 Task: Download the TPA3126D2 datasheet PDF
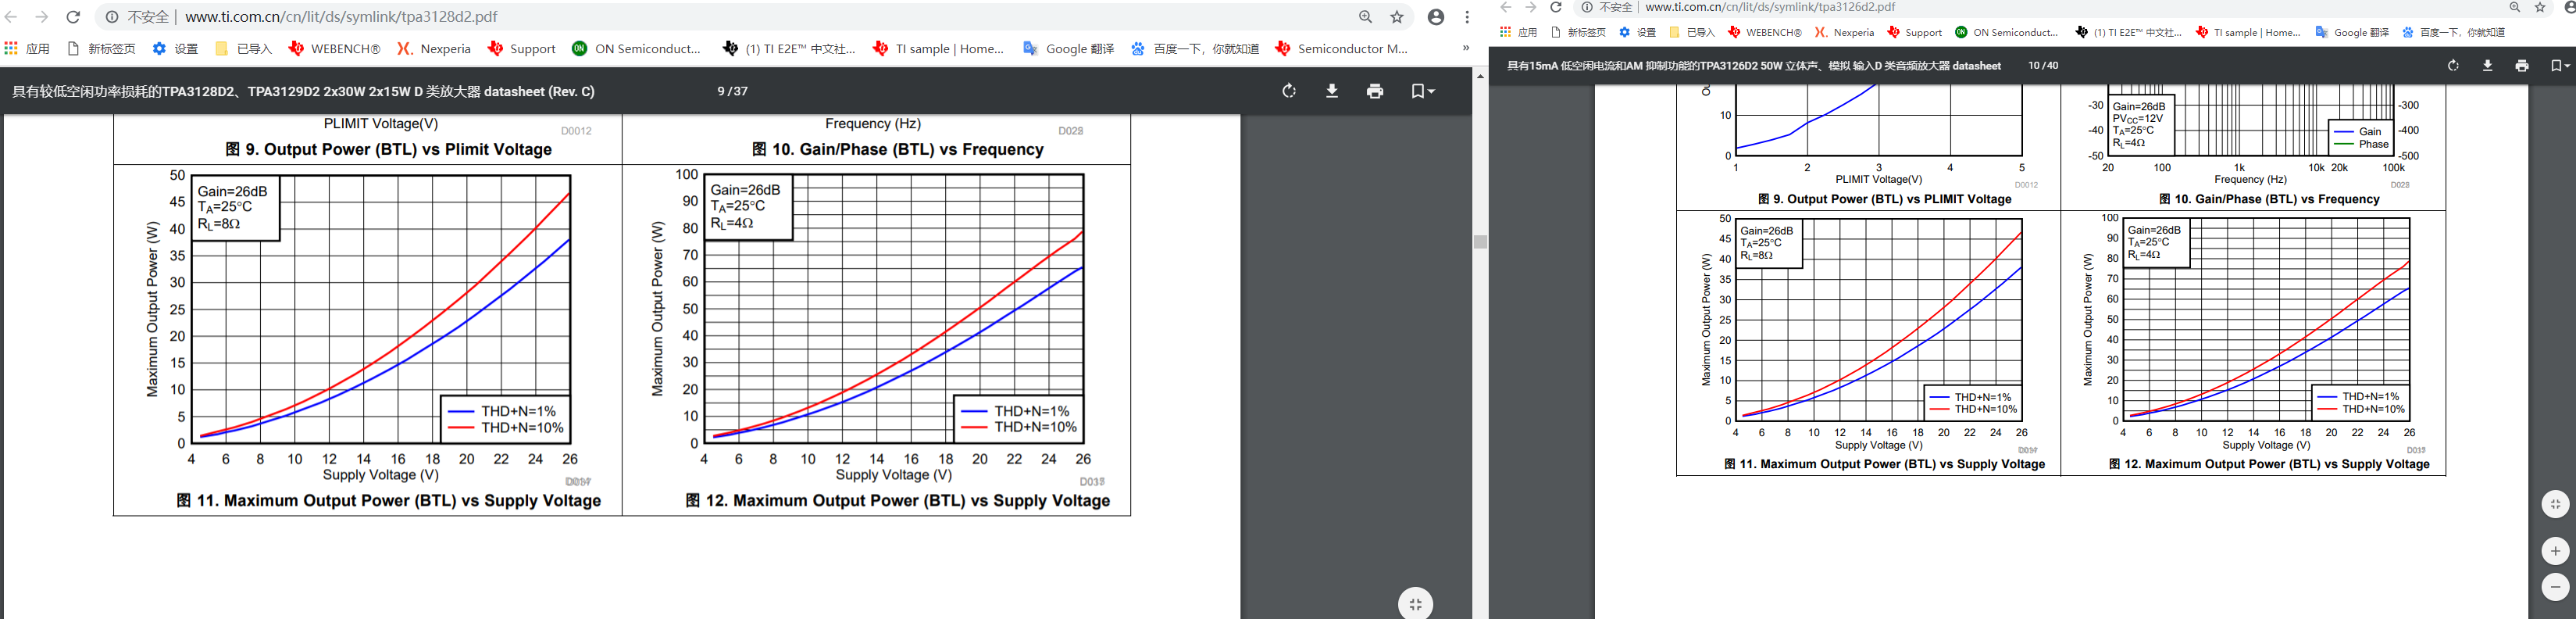[2487, 65]
